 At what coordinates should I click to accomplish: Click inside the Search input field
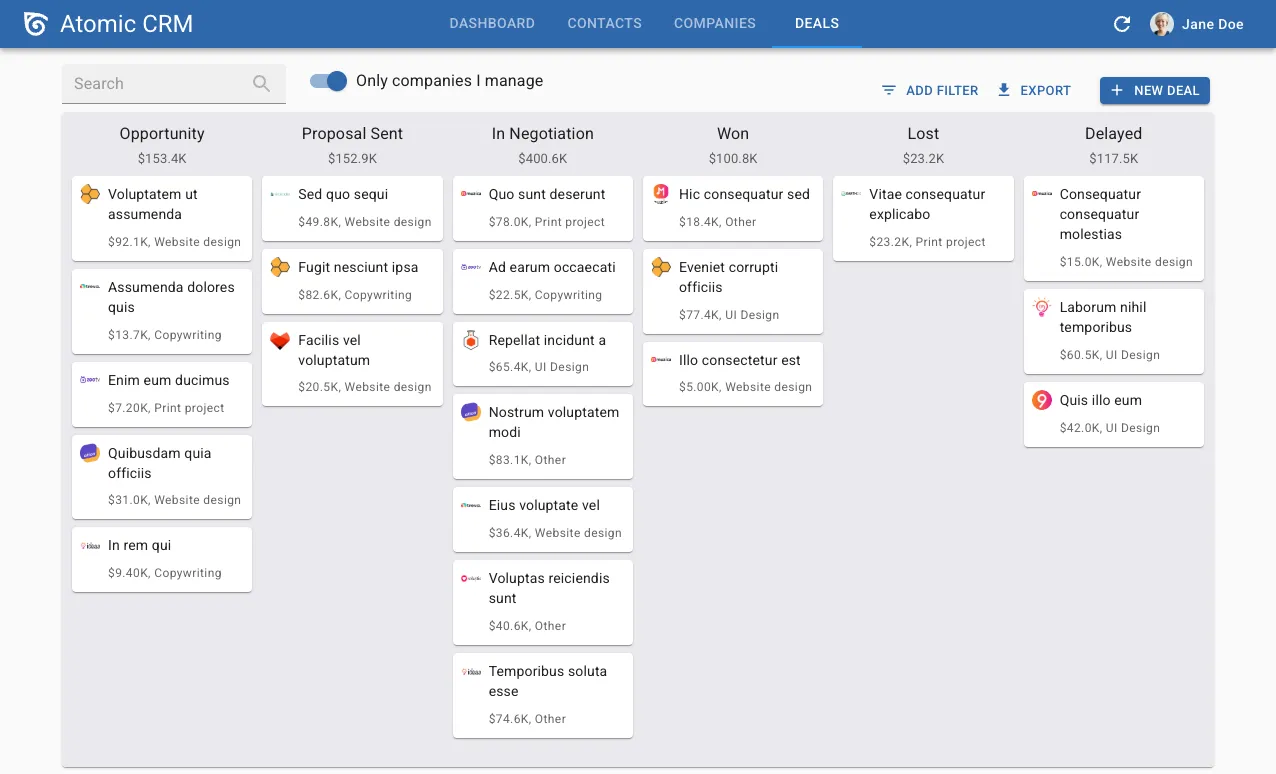(x=150, y=84)
